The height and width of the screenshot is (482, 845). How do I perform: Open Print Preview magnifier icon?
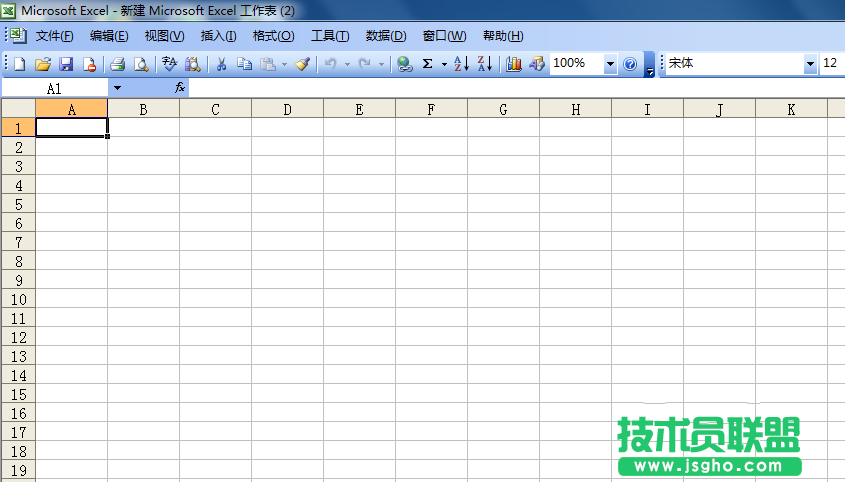141,64
